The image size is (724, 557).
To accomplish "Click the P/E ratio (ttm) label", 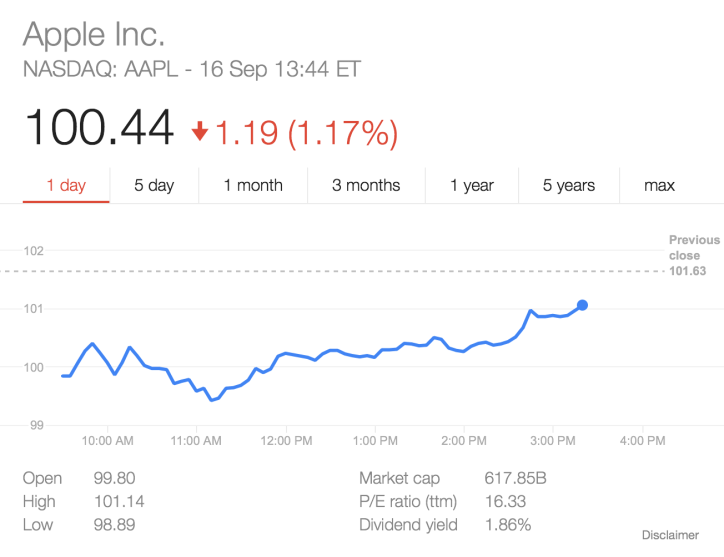I will (x=408, y=502).
